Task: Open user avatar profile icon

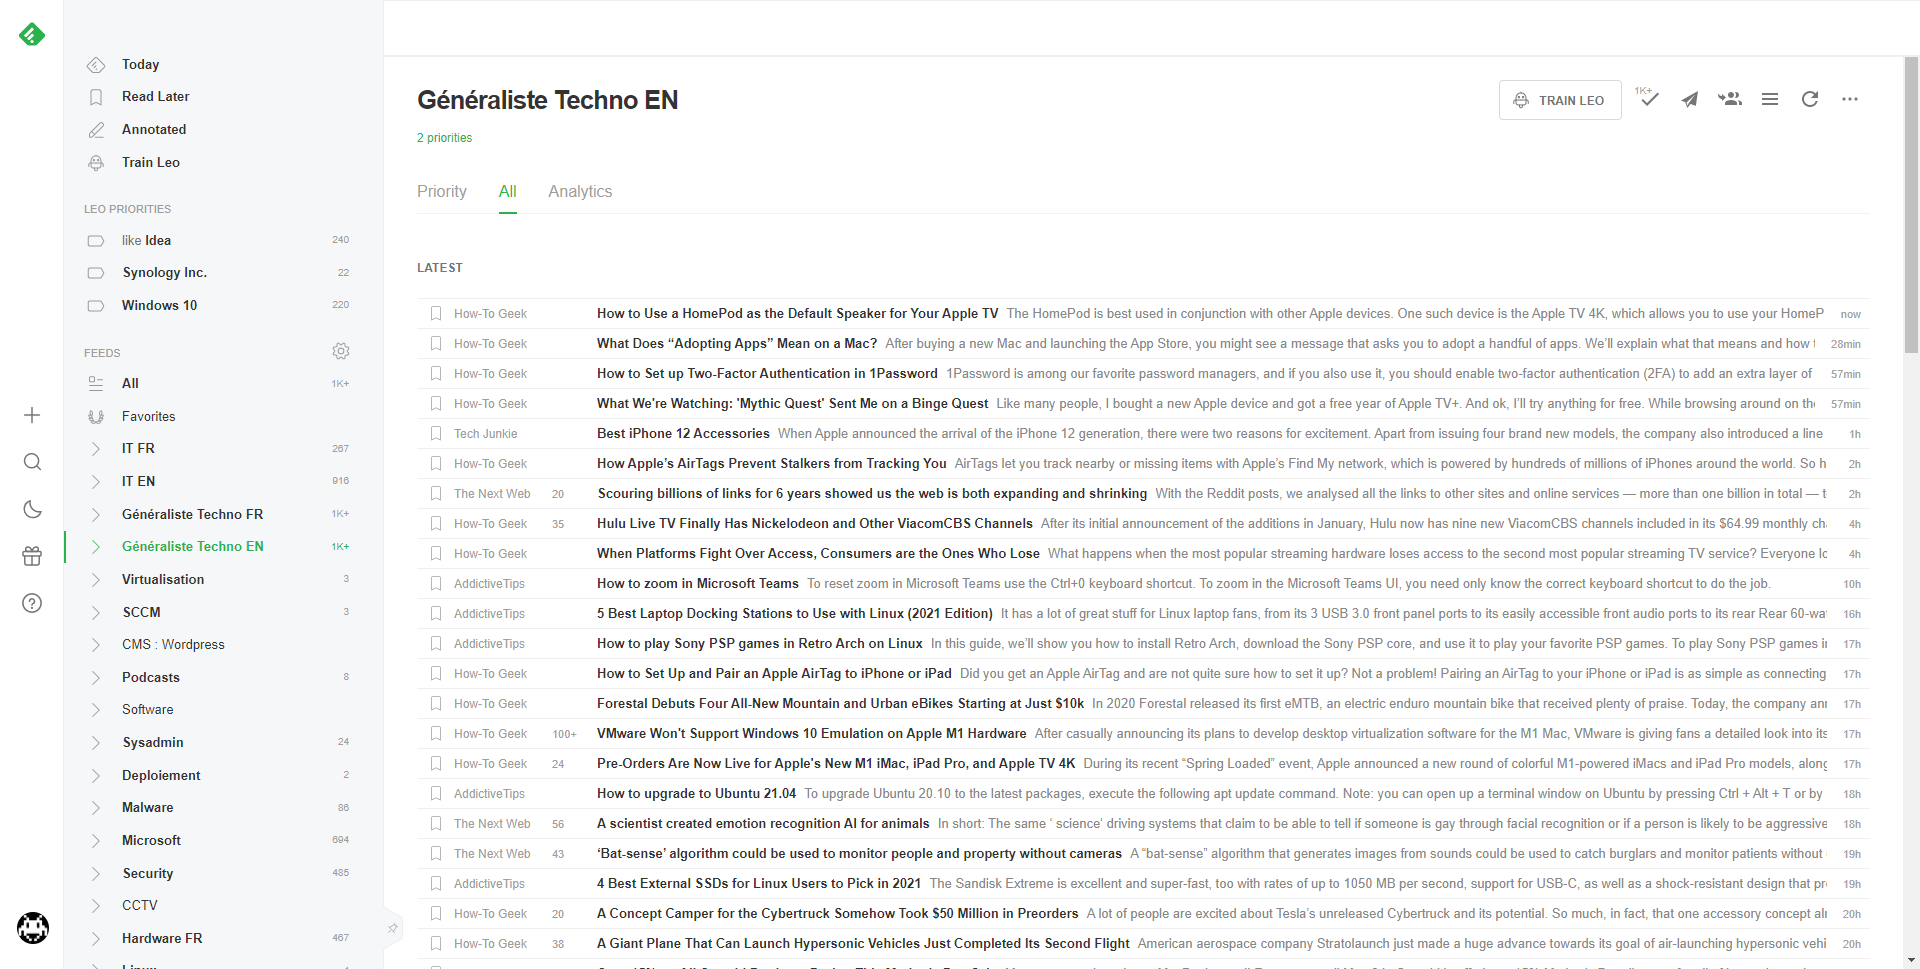Action: click(33, 928)
